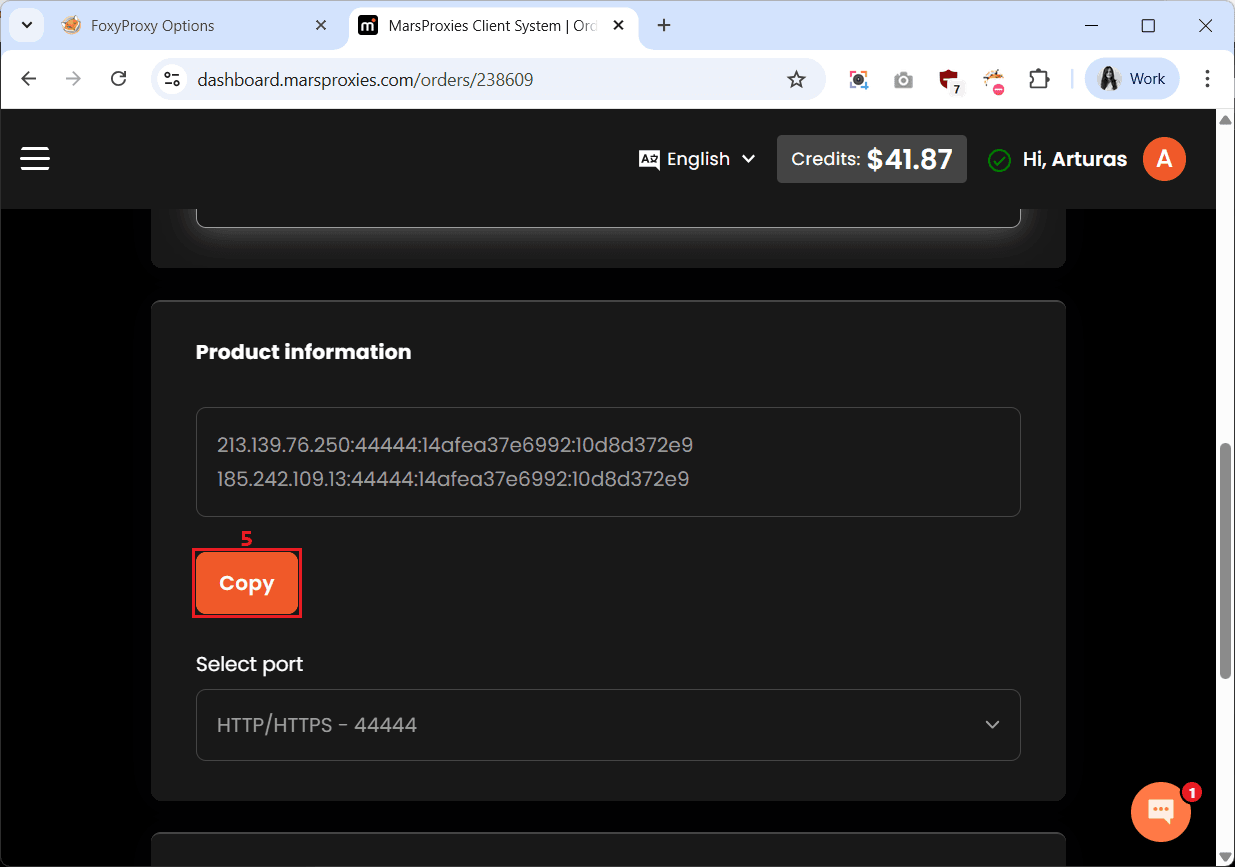Copy the proxy list

click(246, 583)
